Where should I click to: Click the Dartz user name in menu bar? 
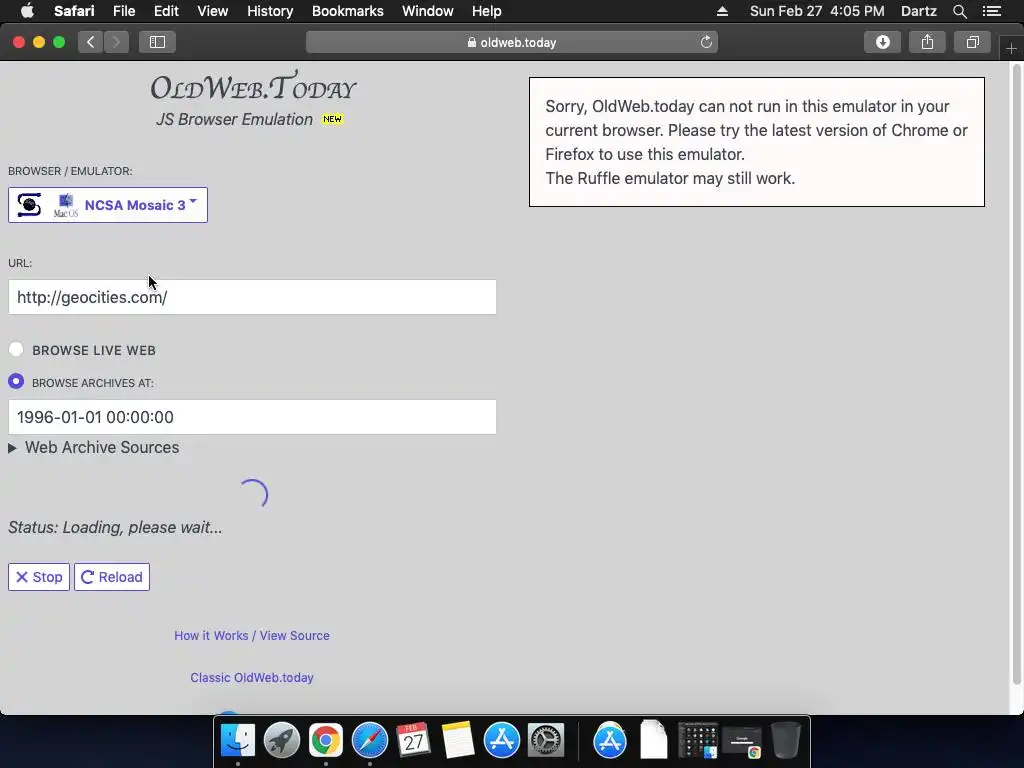pyautogui.click(x=918, y=11)
